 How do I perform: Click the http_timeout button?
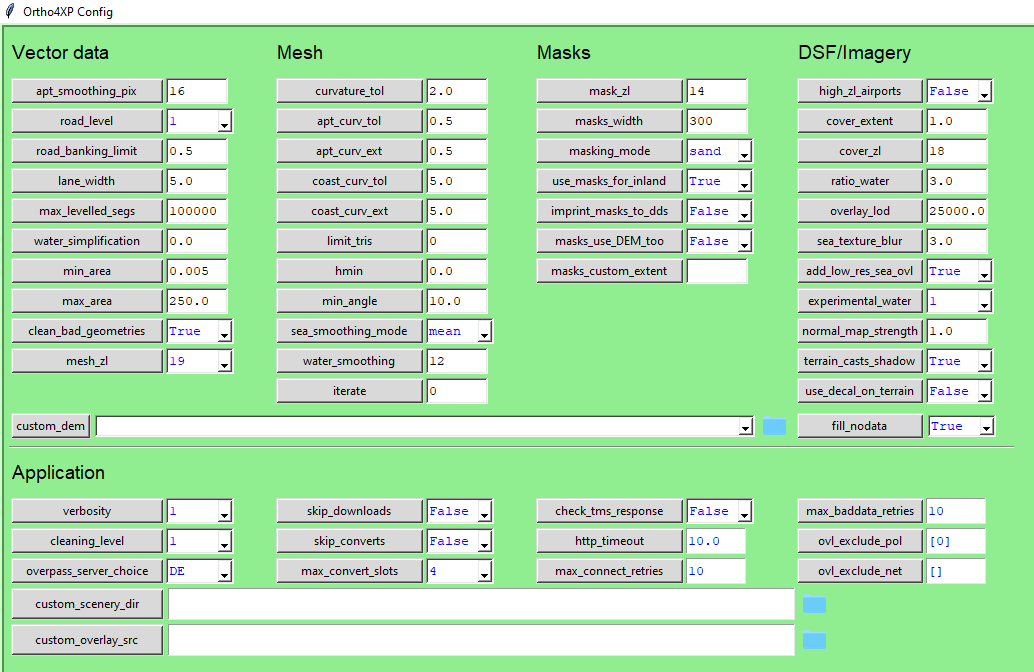coord(609,541)
